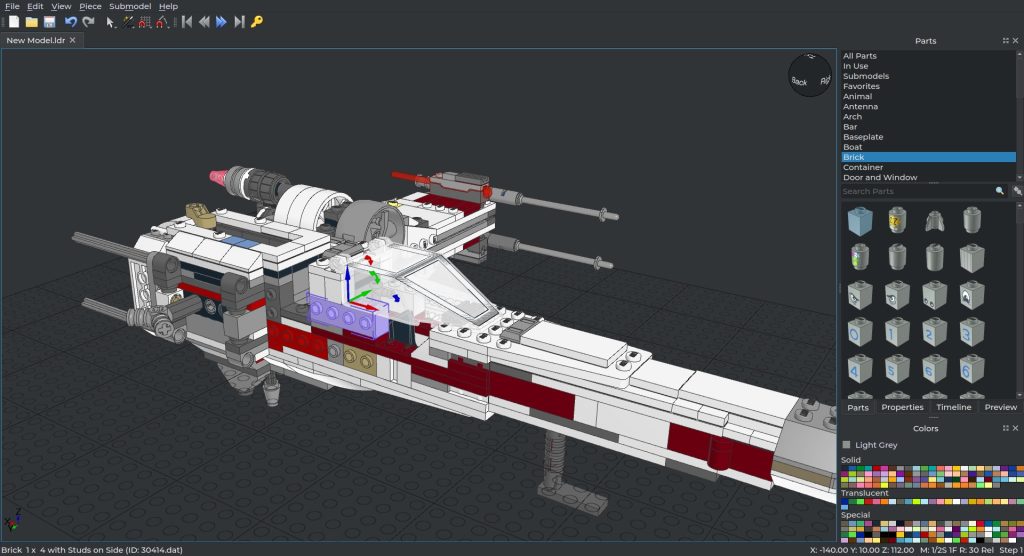Select the brick printed with number 4
The height and width of the screenshot is (556, 1024).
(x=859, y=368)
